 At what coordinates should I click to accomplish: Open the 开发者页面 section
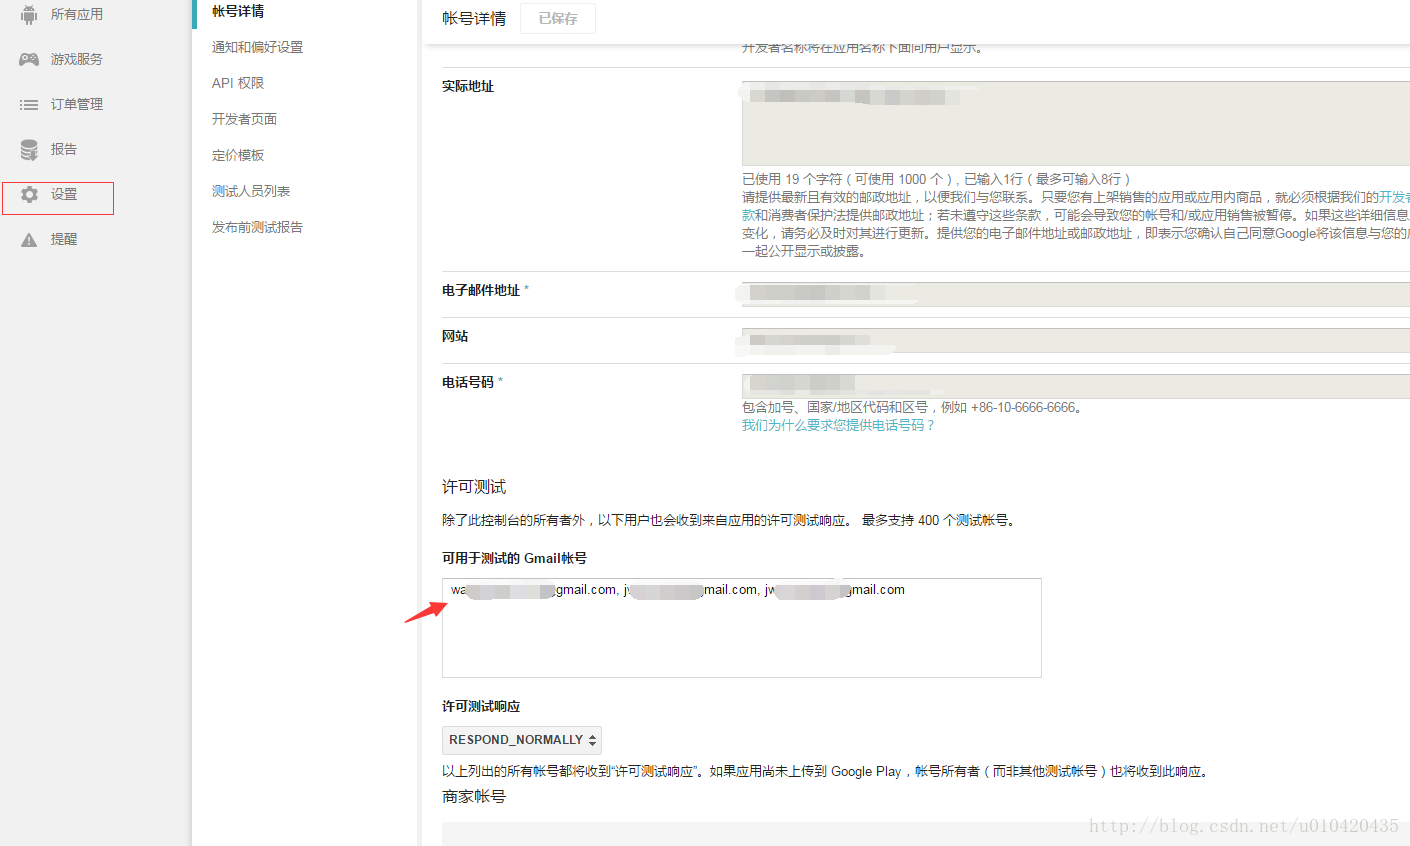pos(244,119)
